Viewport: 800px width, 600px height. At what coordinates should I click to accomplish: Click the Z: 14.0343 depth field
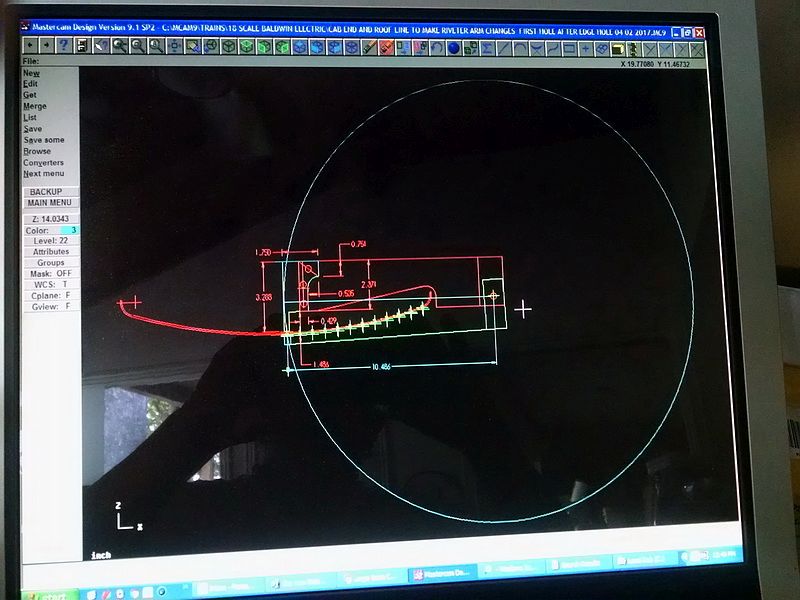[x=51, y=219]
